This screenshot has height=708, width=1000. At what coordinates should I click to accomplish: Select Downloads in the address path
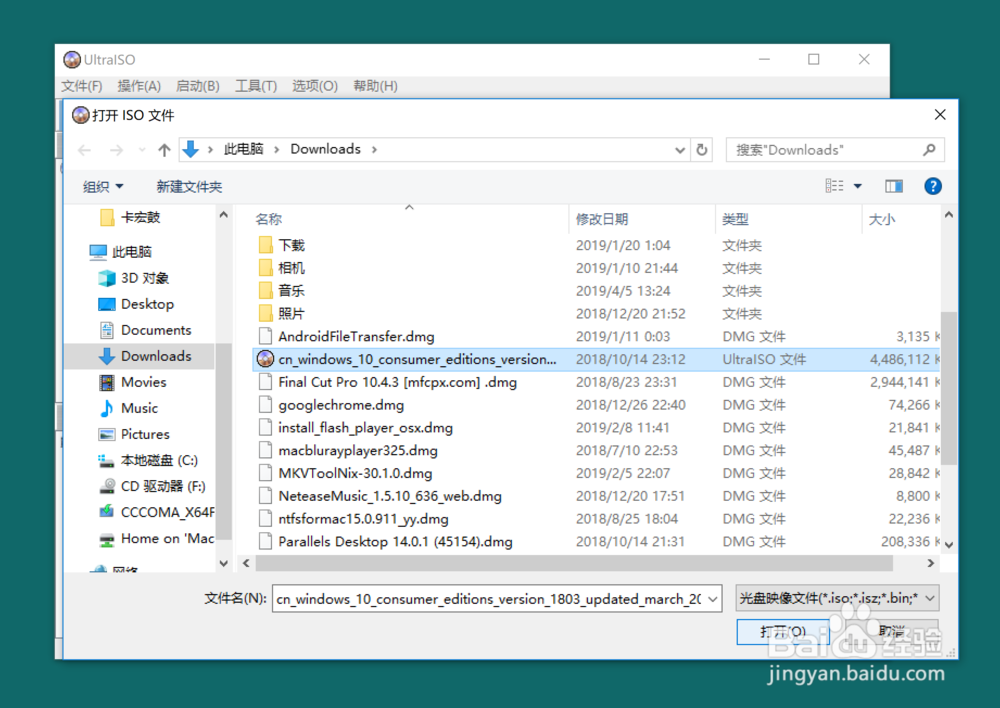325,149
